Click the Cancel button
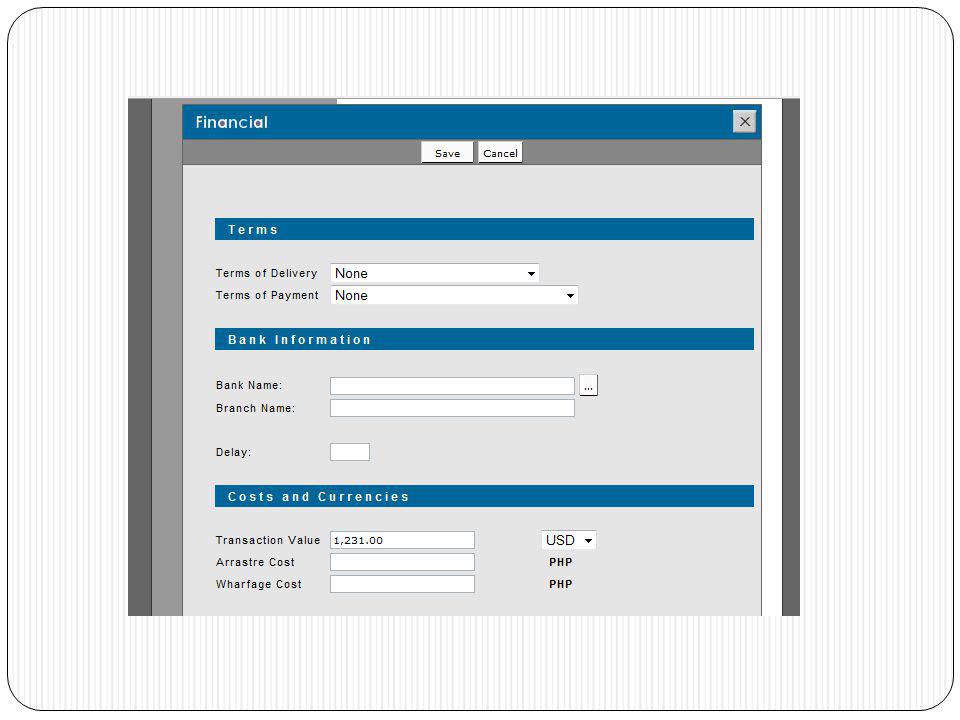The image size is (960, 720). tap(500, 153)
